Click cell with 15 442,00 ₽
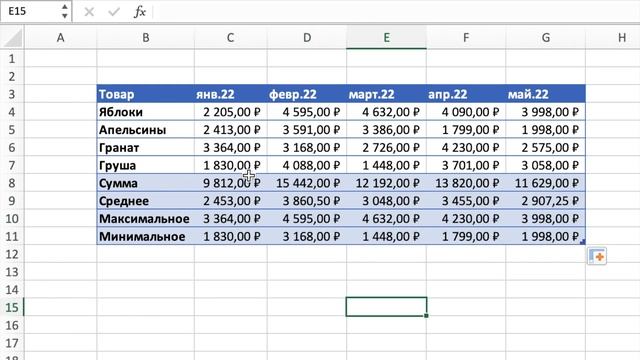This screenshot has height=360, width=640. point(307,183)
